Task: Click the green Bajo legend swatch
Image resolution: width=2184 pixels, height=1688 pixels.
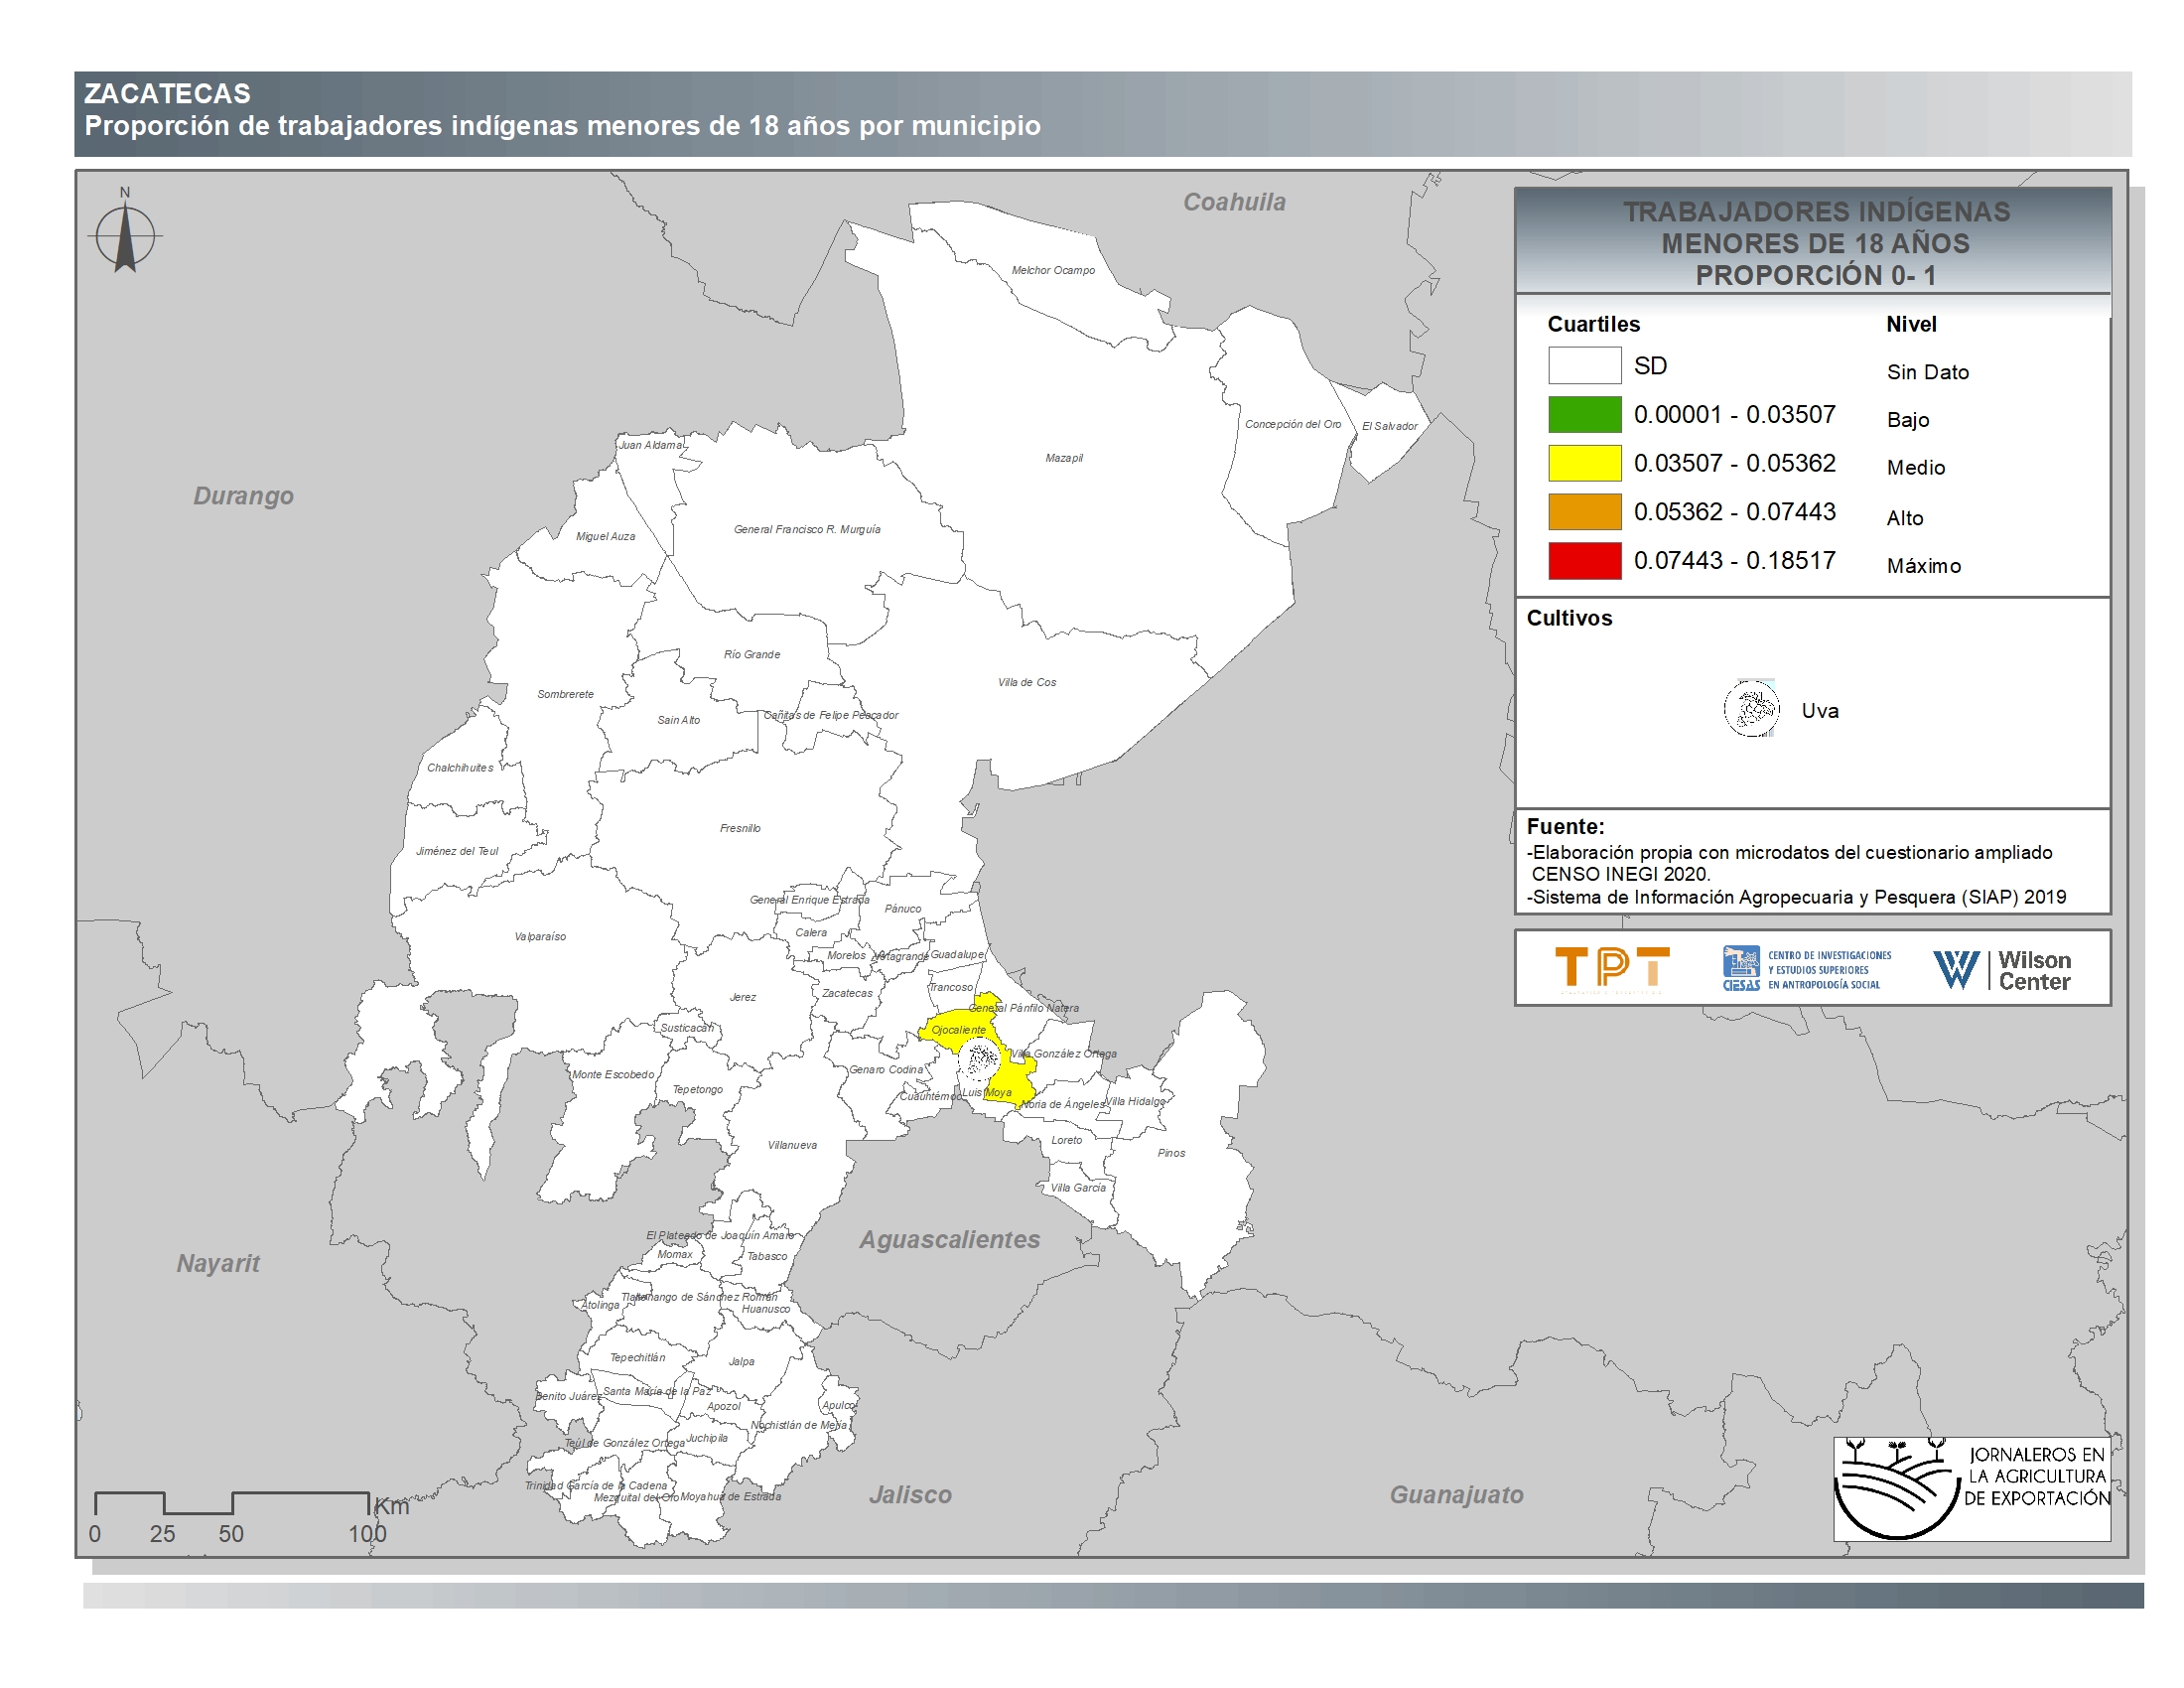Action: tap(1584, 414)
